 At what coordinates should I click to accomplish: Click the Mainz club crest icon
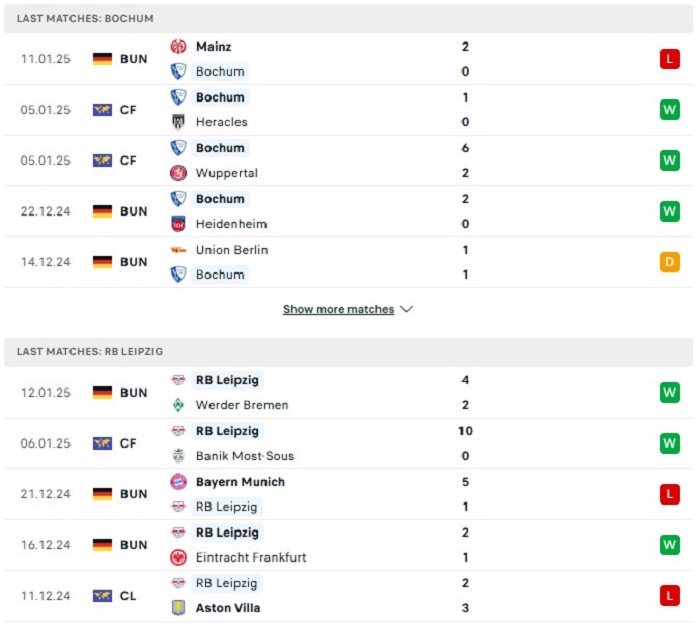[178, 46]
